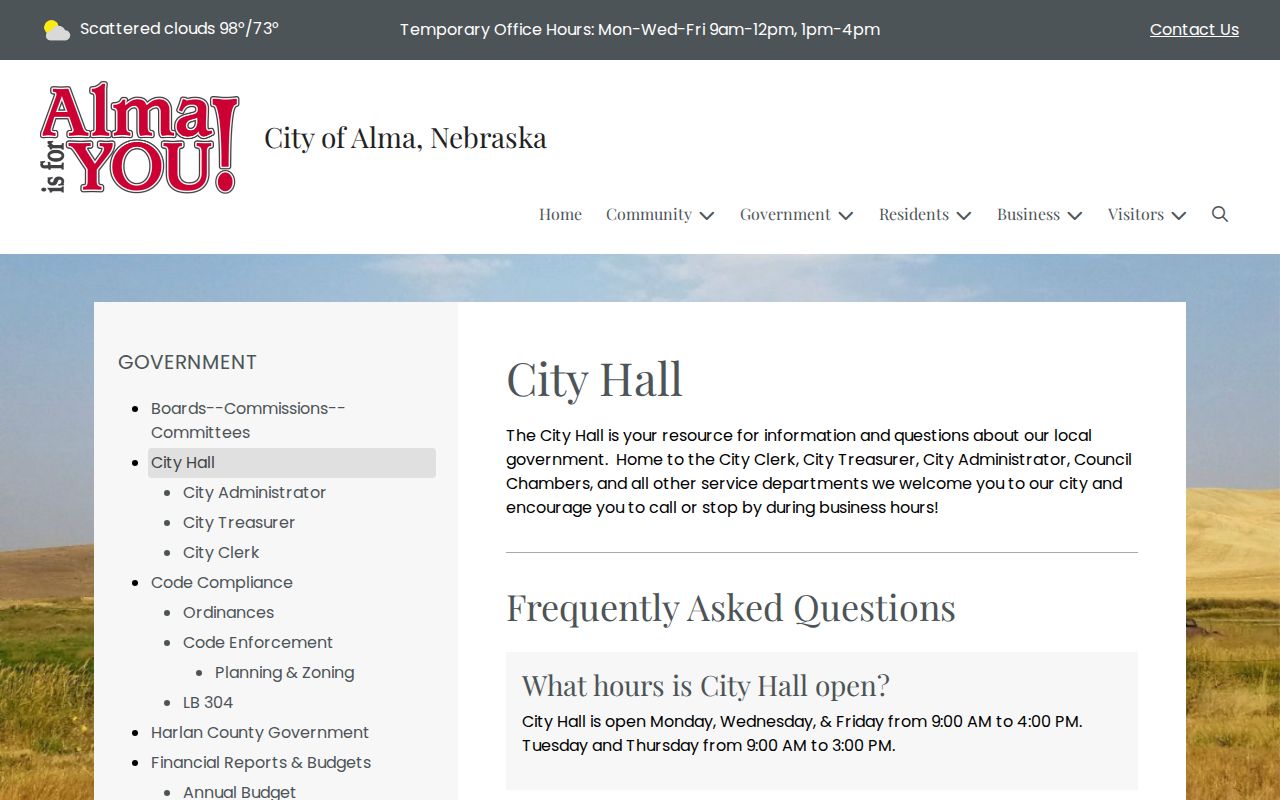Open the site search magnifier icon
Image resolution: width=1280 pixels, height=800 pixels.
(1220, 214)
